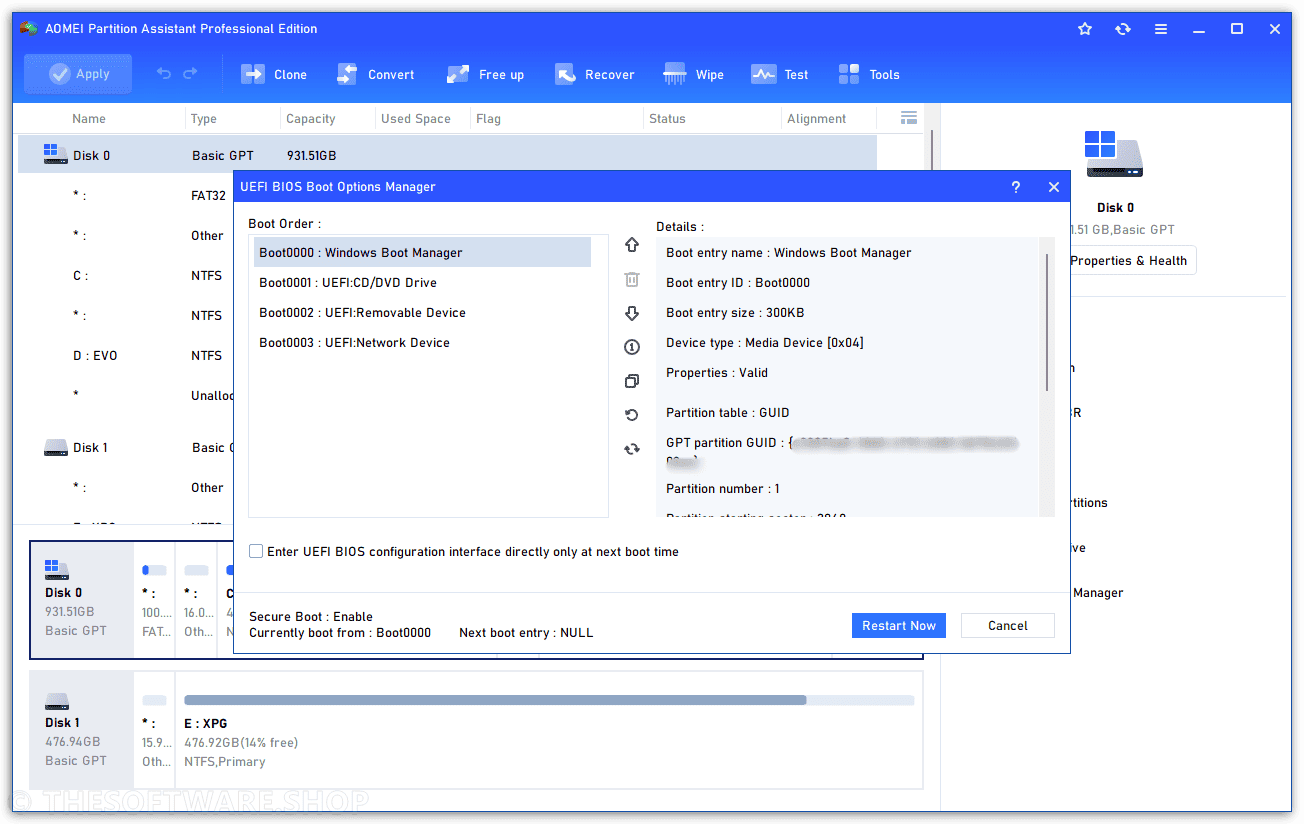This screenshot has height=824, width=1304.
Task: Select Disk 1 block in disk map
Action: [x=82, y=730]
